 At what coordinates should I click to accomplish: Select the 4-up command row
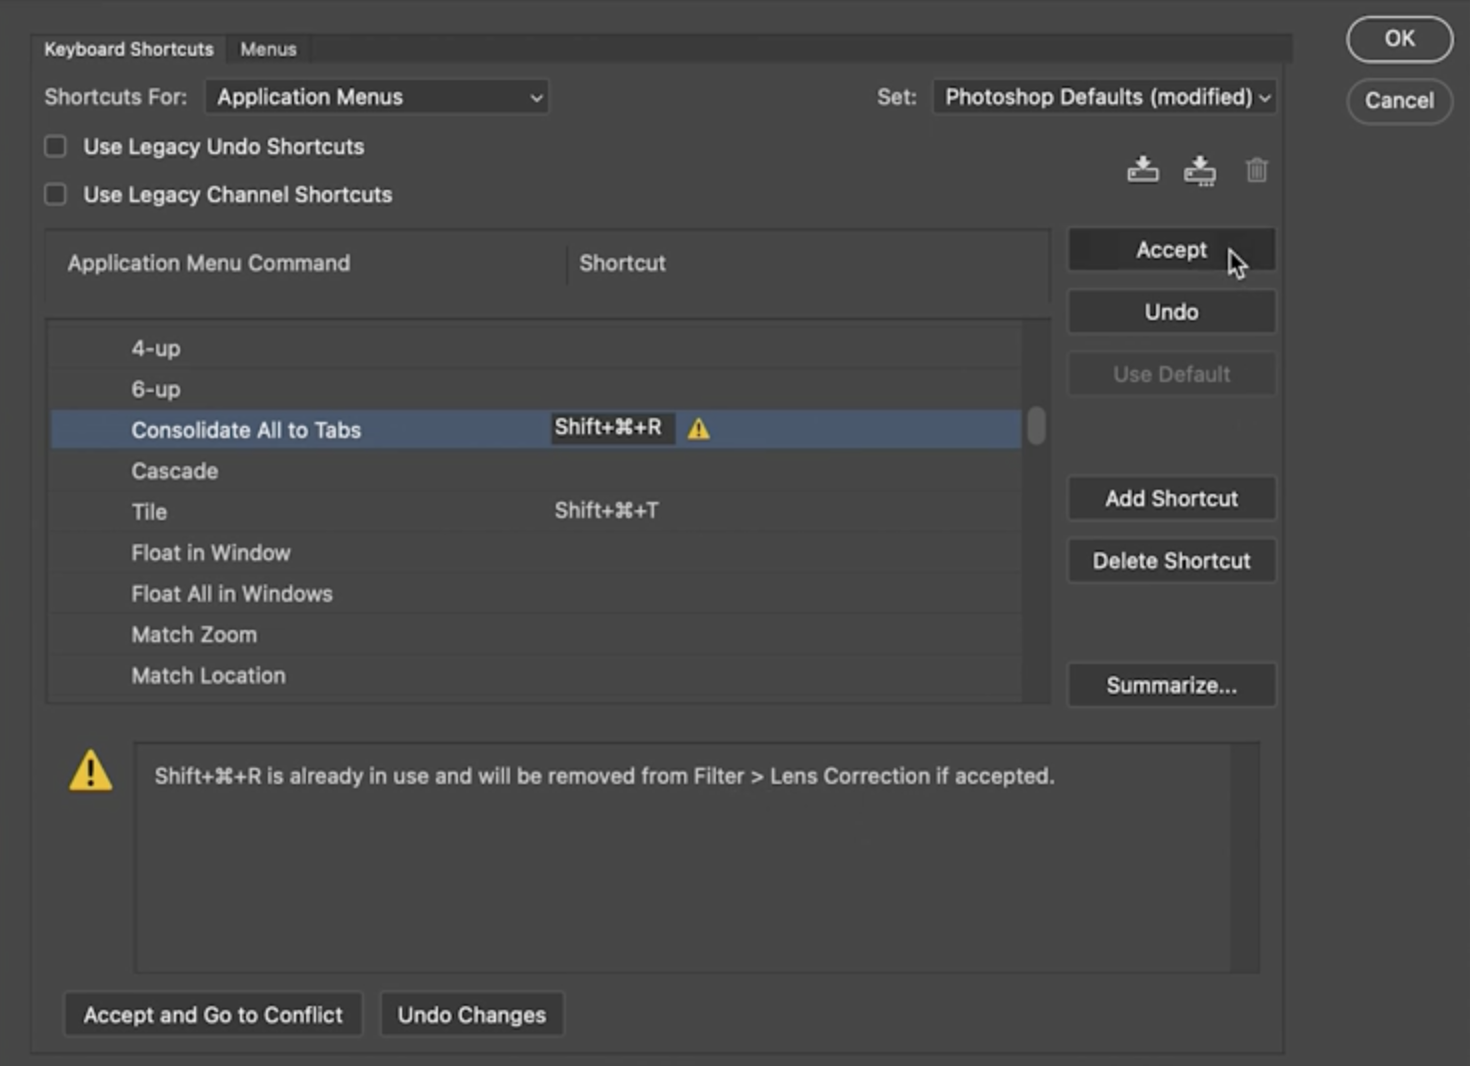click(536, 349)
